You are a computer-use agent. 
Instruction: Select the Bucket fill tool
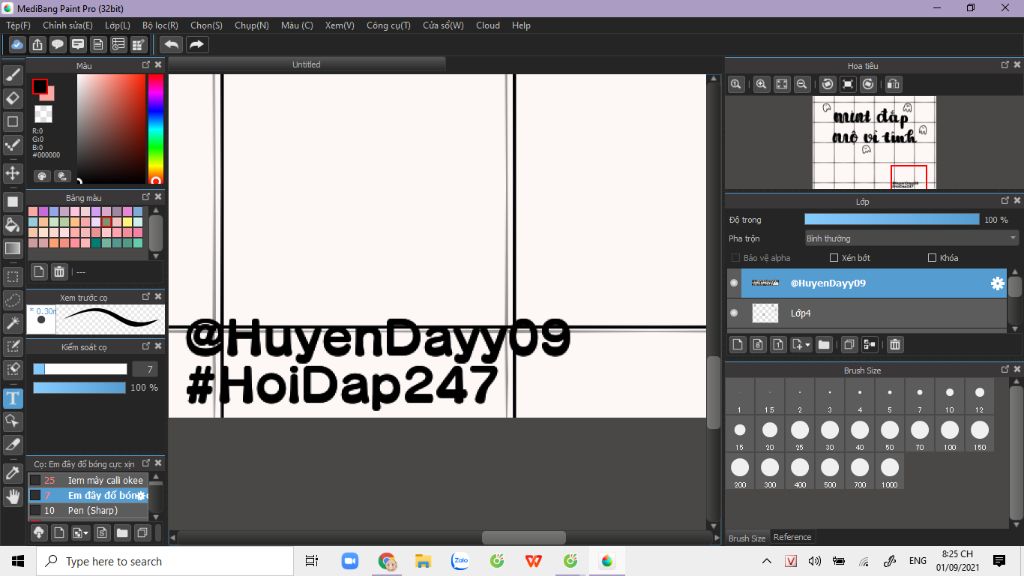tap(13, 225)
